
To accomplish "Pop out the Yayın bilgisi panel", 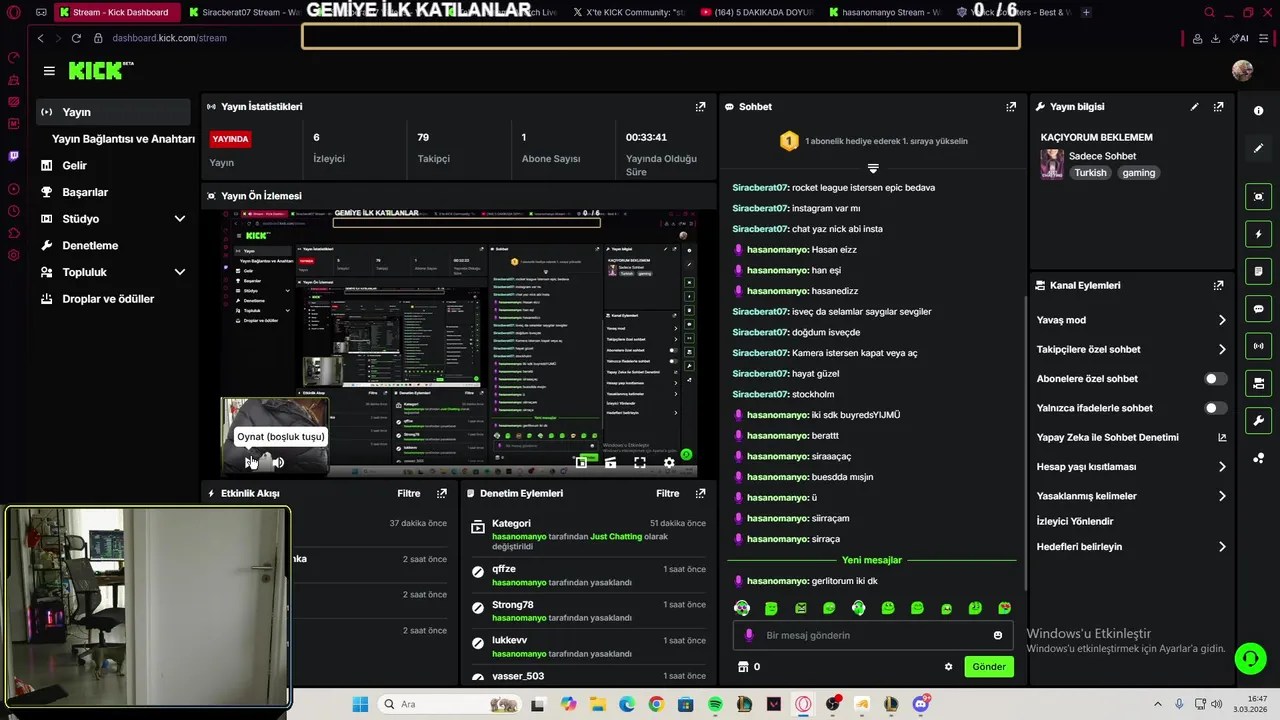I will point(1218,107).
